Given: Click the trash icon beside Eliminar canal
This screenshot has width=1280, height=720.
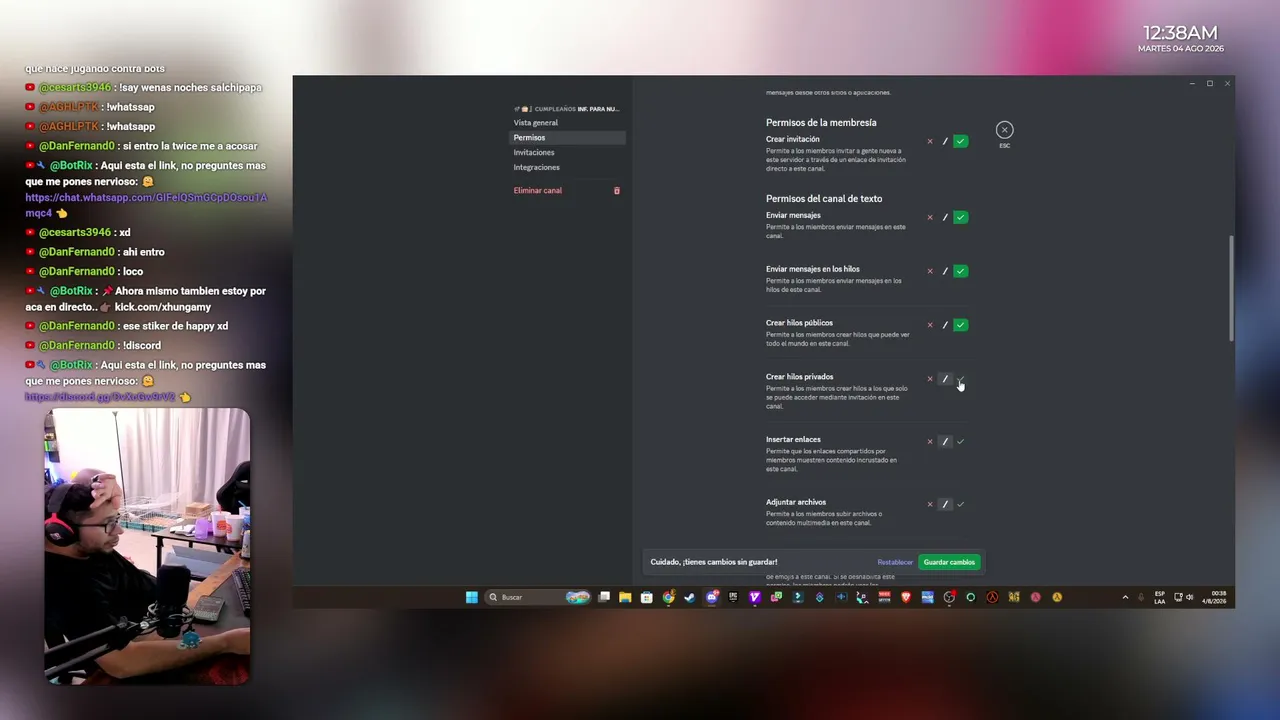Looking at the screenshot, I should click(617, 190).
